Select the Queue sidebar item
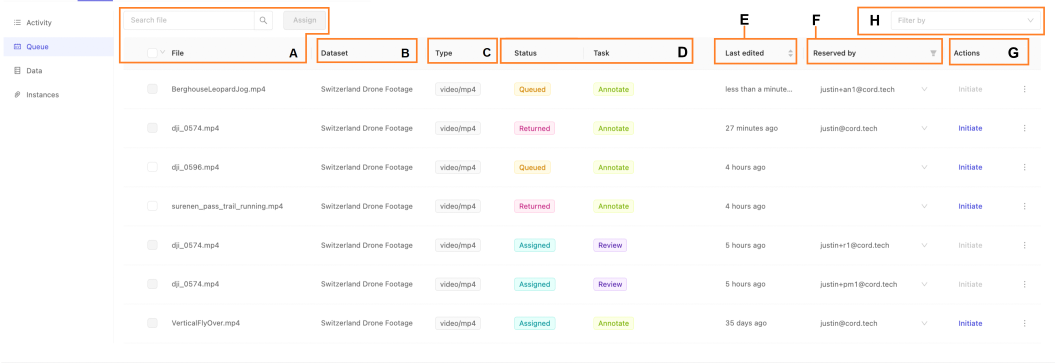The height and width of the screenshot is (363, 1055). point(57,46)
